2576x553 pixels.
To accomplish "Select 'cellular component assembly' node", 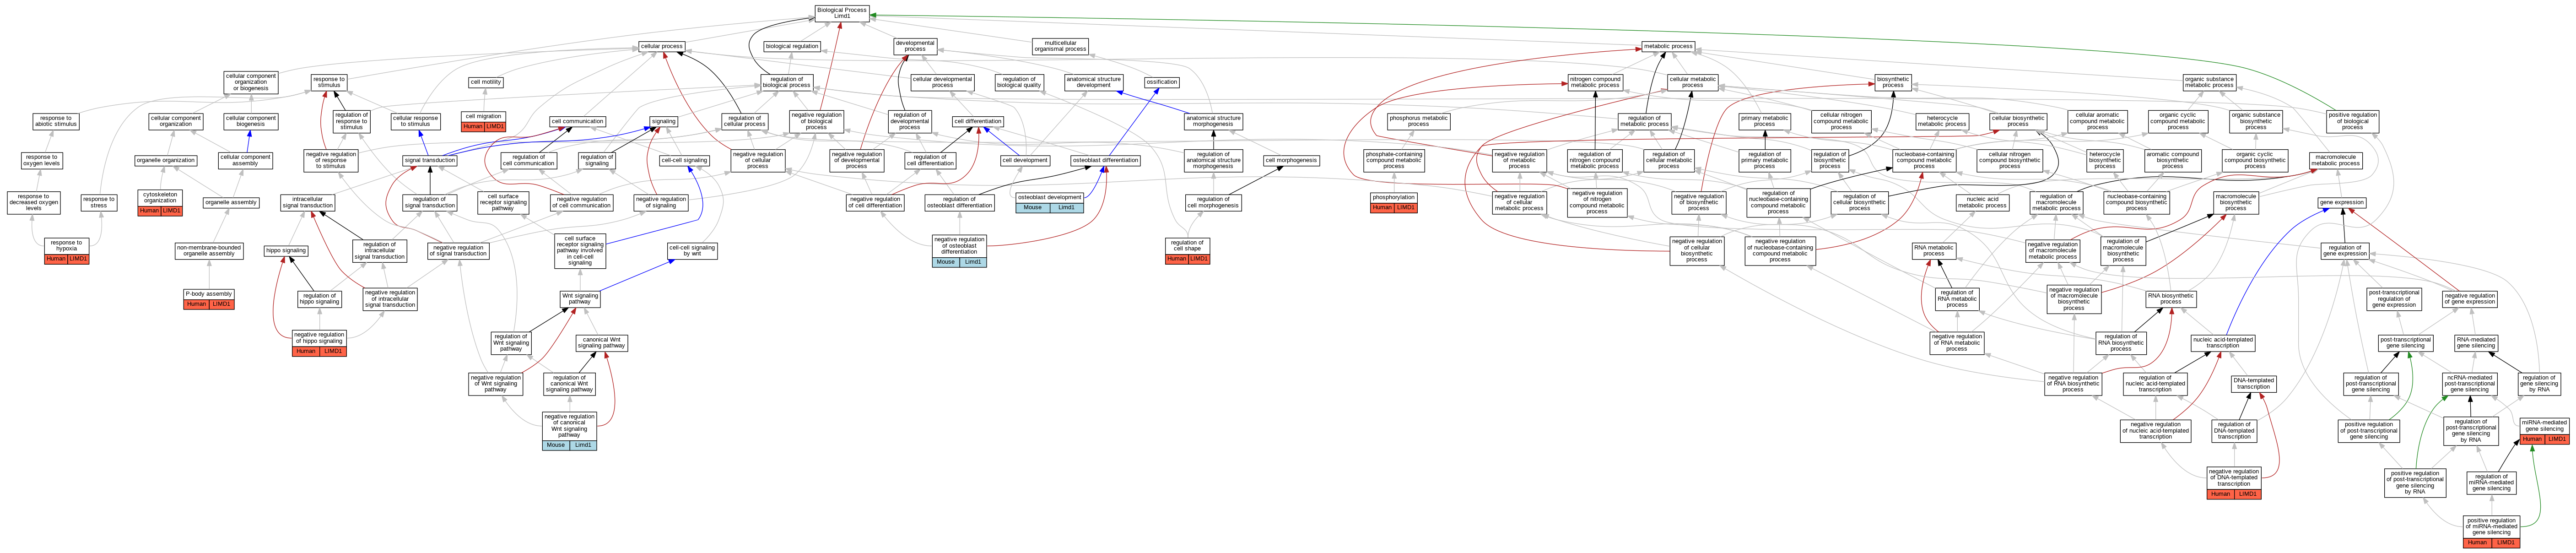I will tap(245, 160).
